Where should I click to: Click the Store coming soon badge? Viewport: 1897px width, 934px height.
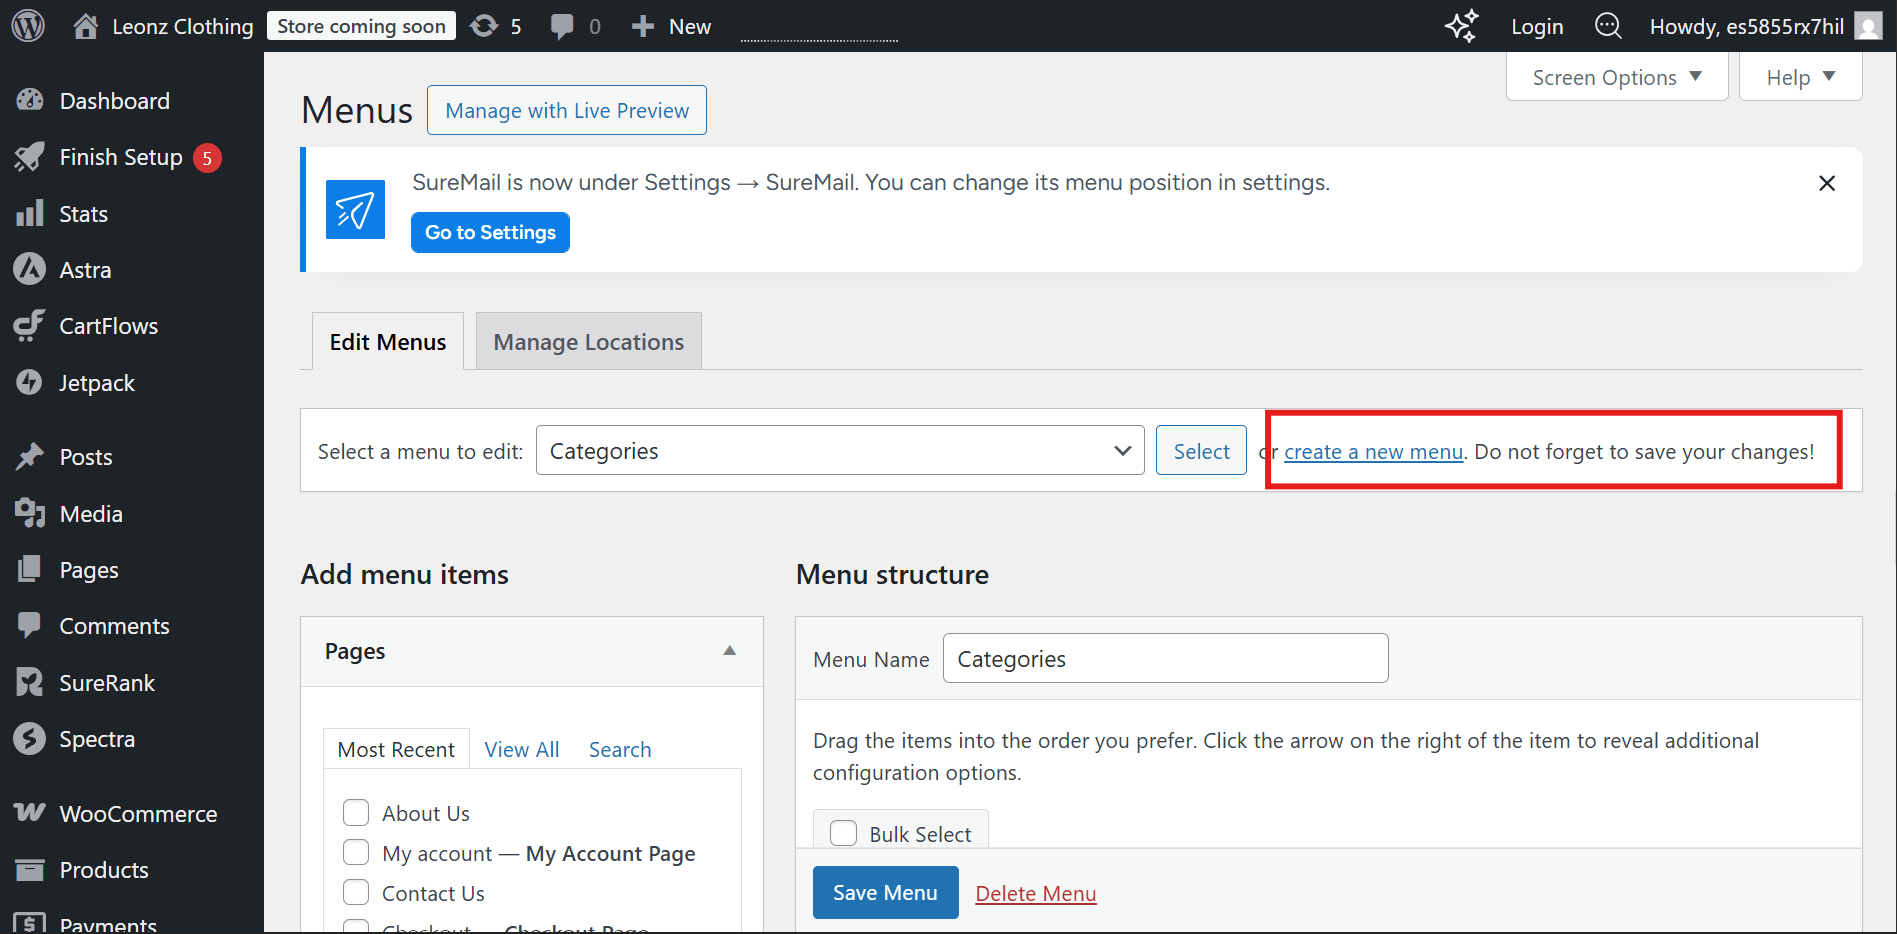click(361, 26)
